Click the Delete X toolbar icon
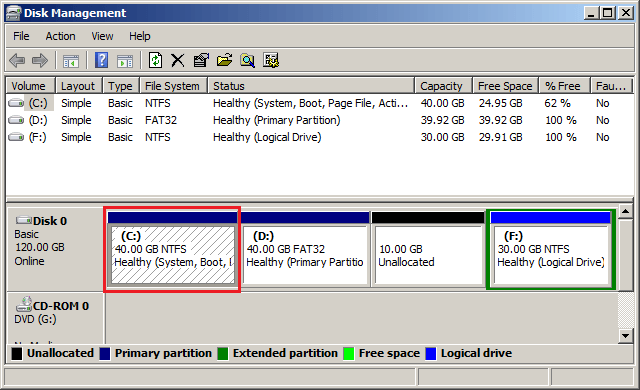Image resolution: width=640 pixels, height=390 pixels. tap(178, 60)
